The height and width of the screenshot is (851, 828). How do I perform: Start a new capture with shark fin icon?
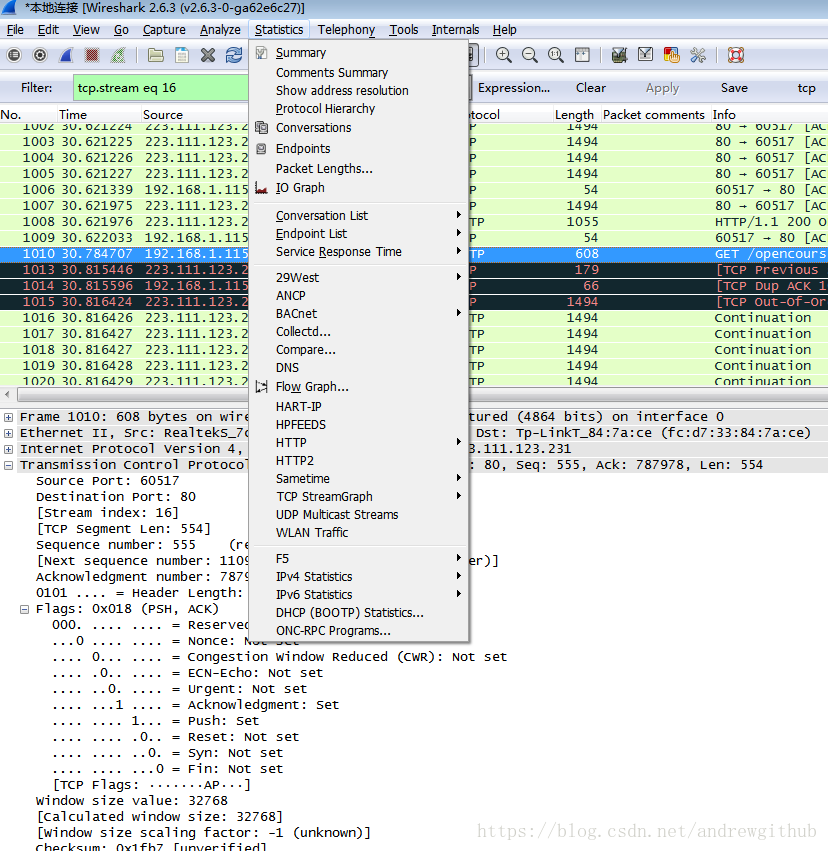66,55
